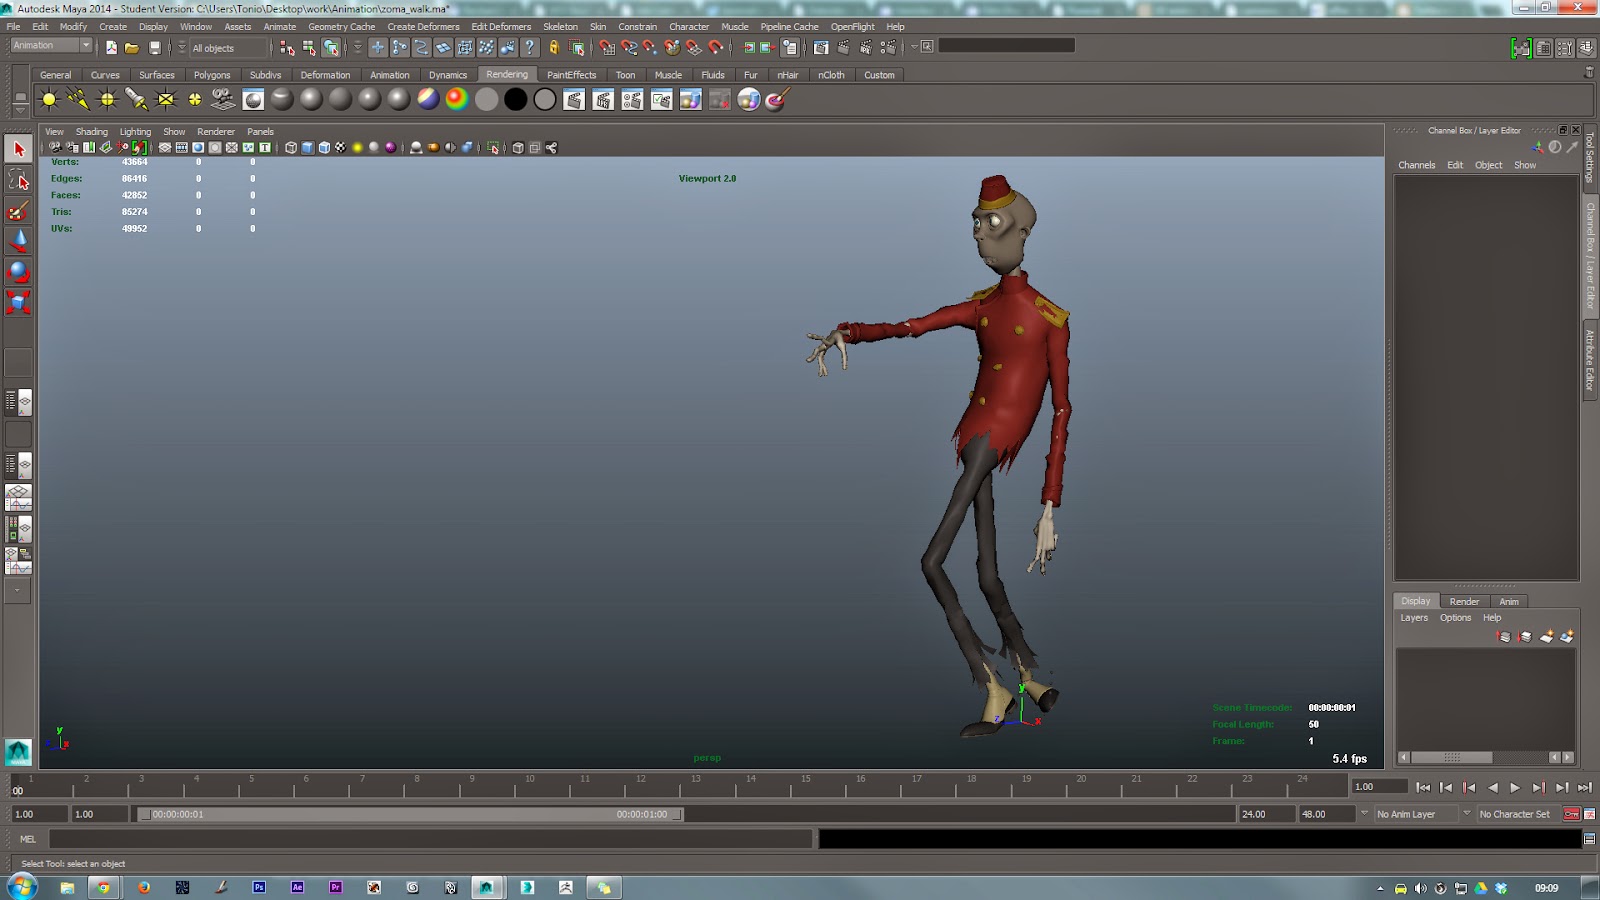The height and width of the screenshot is (900, 1600).
Task: Click the Spot Light shelf icon
Action: click(x=136, y=99)
